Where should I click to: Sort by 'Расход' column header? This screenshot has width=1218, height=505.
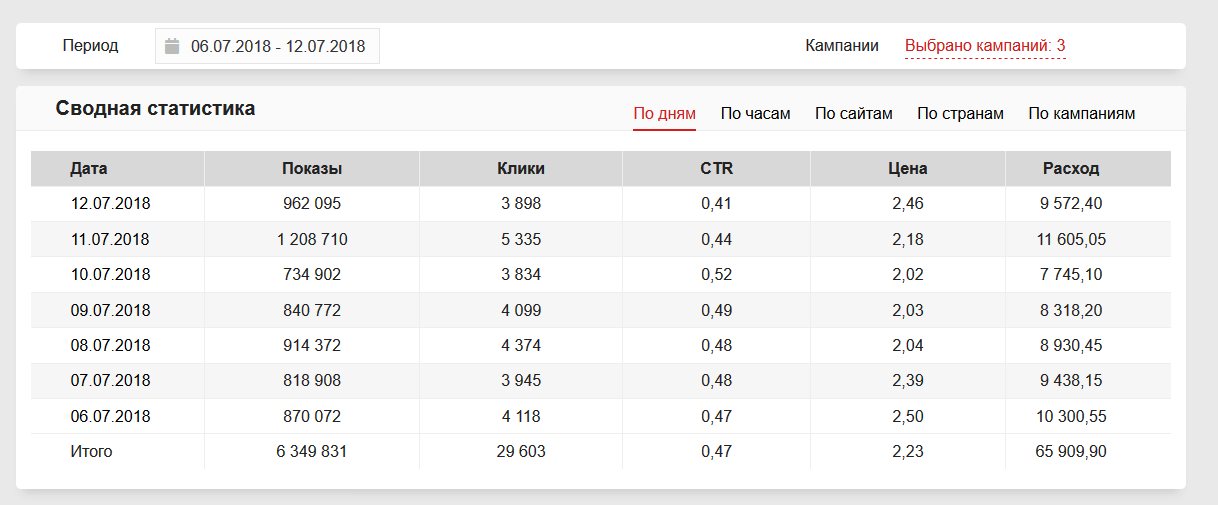1070,169
